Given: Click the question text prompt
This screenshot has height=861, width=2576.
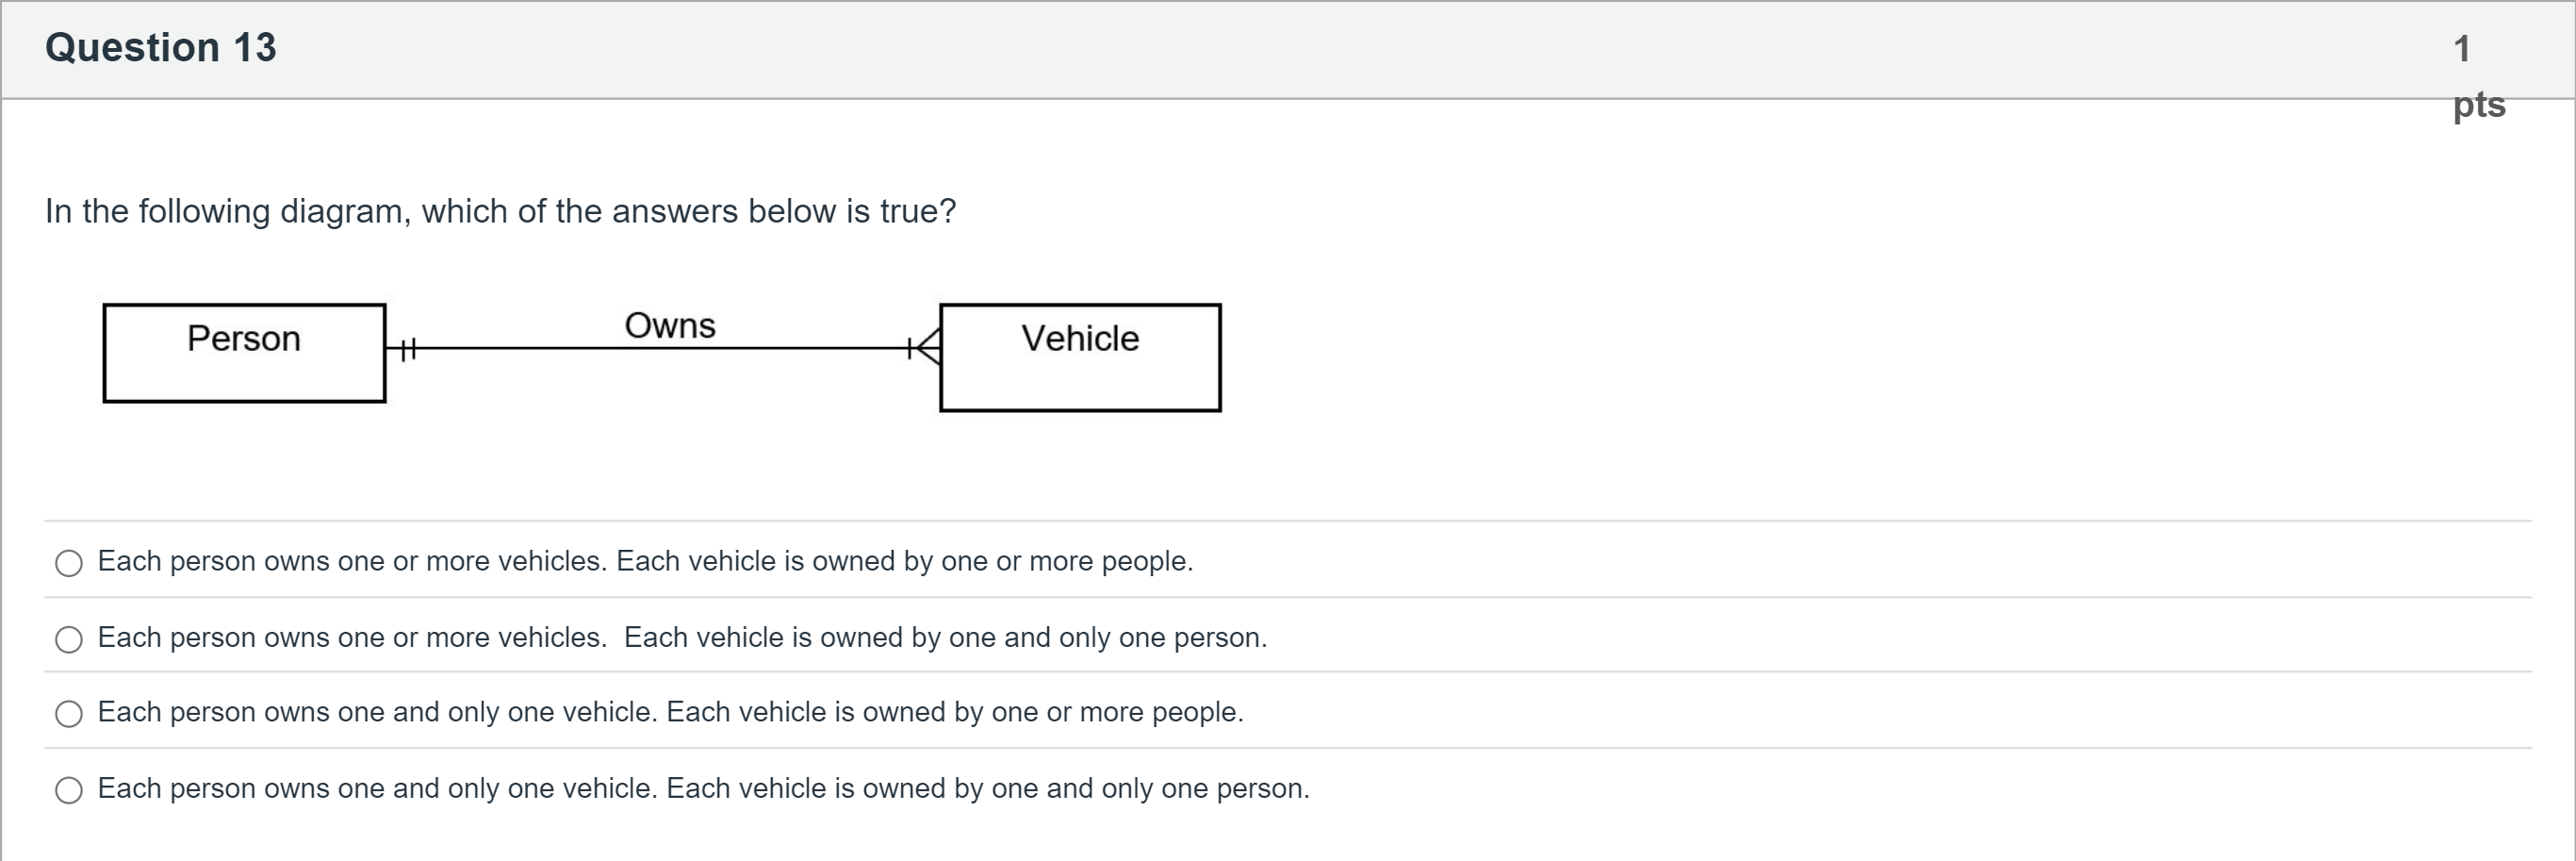Looking at the screenshot, I should point(500,211).
